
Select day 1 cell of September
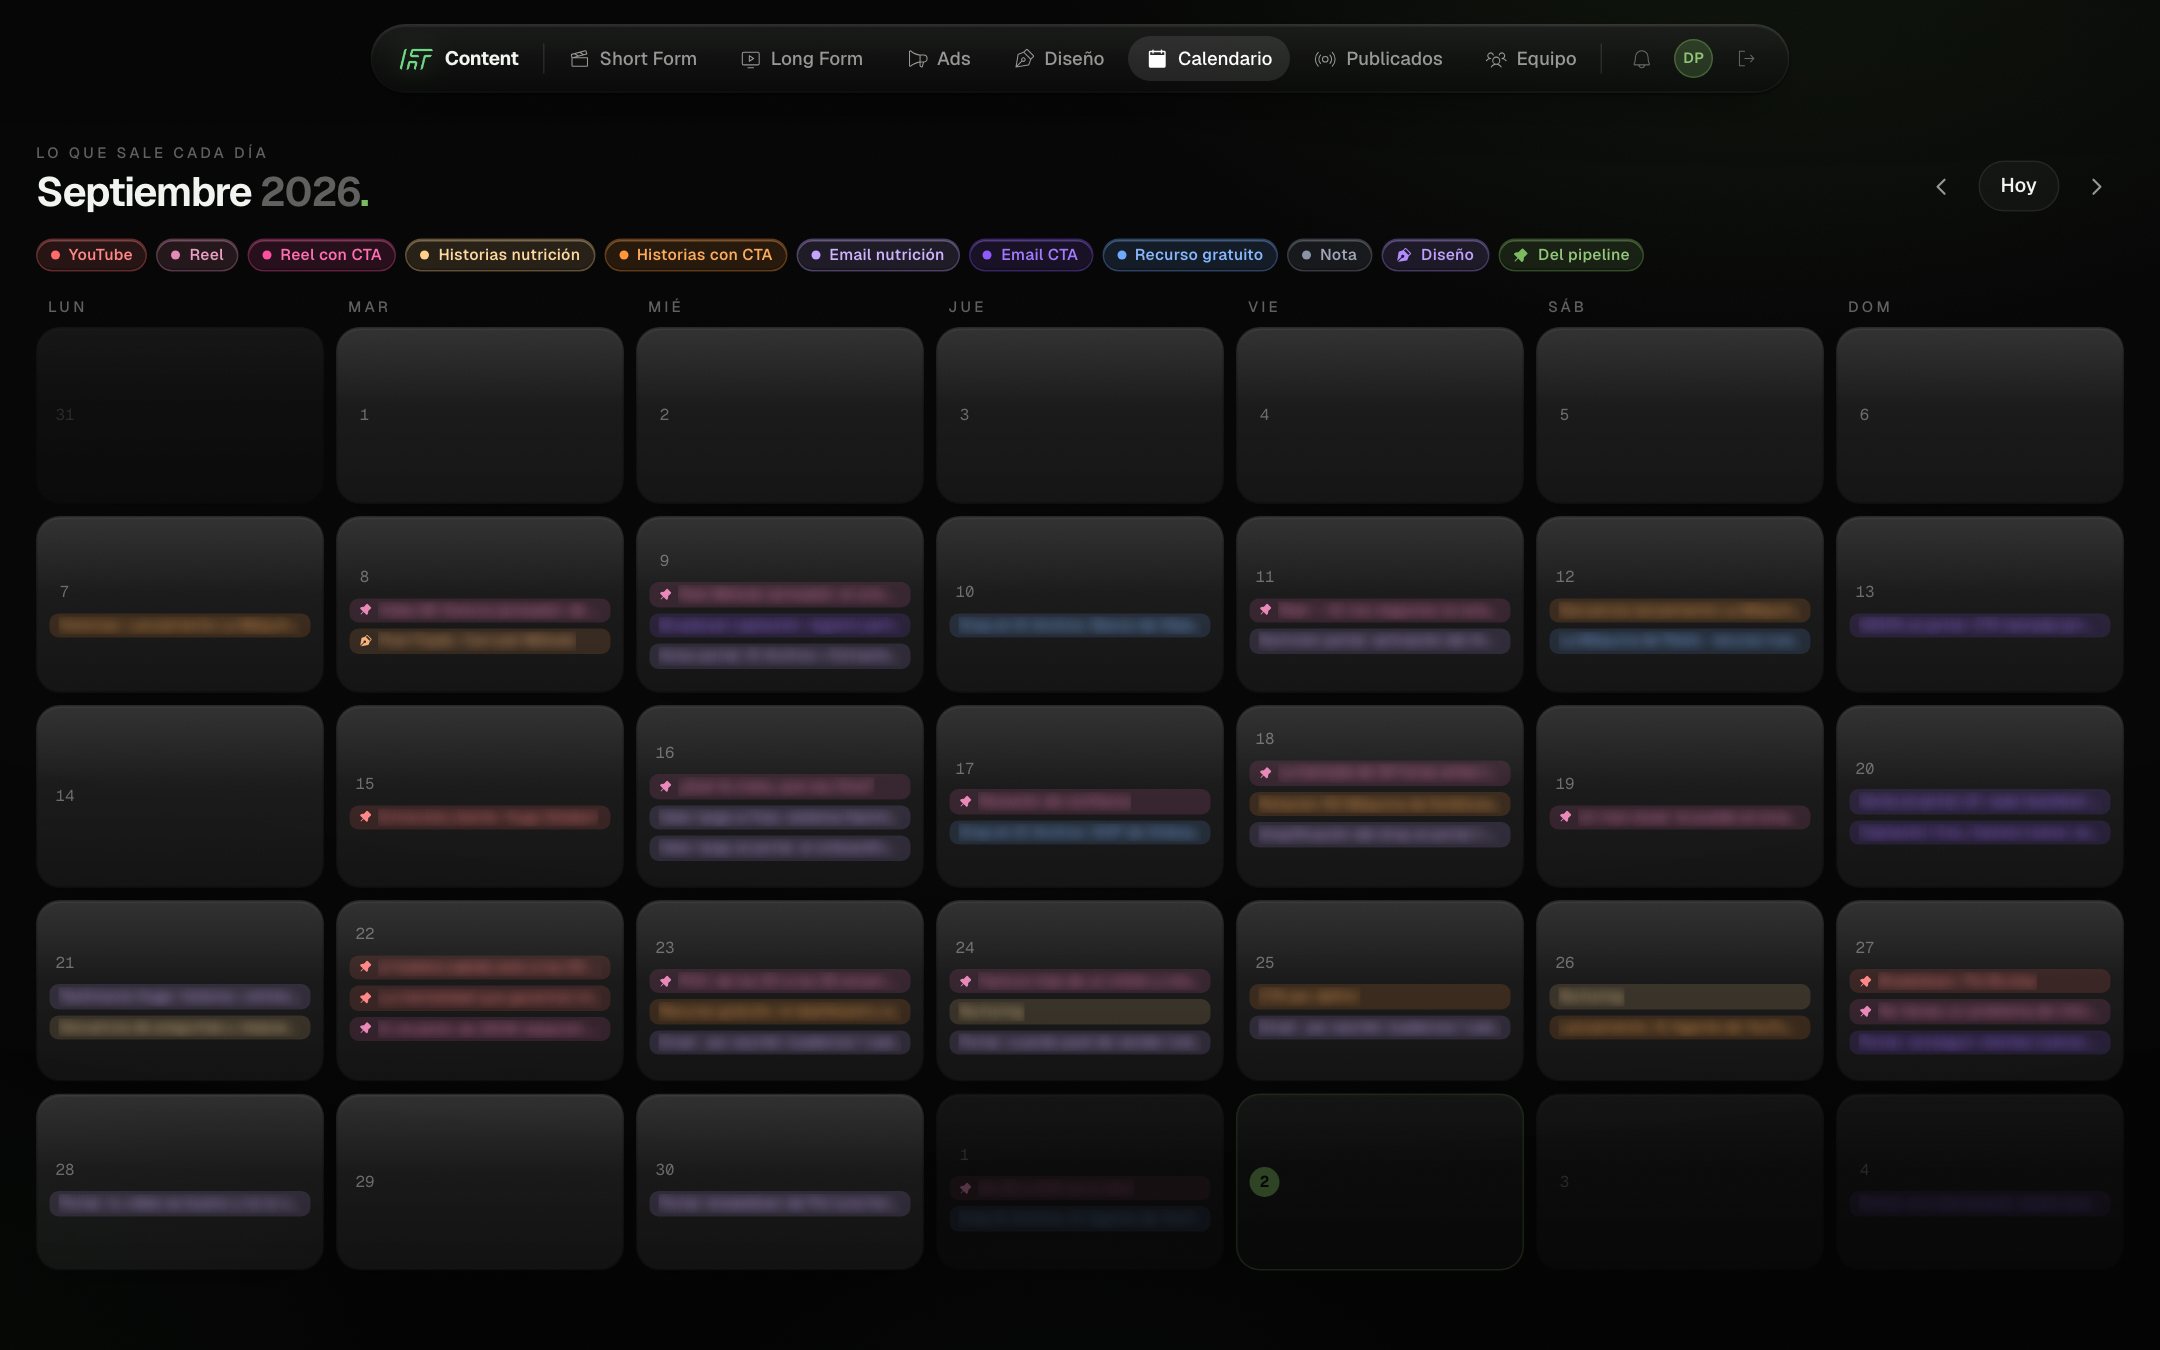tap(480, 415)
